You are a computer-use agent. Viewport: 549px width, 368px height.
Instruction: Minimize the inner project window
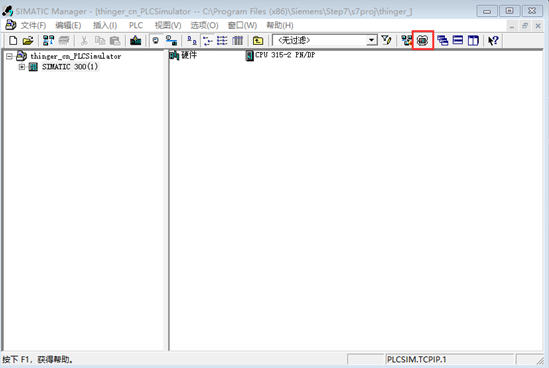512,26
